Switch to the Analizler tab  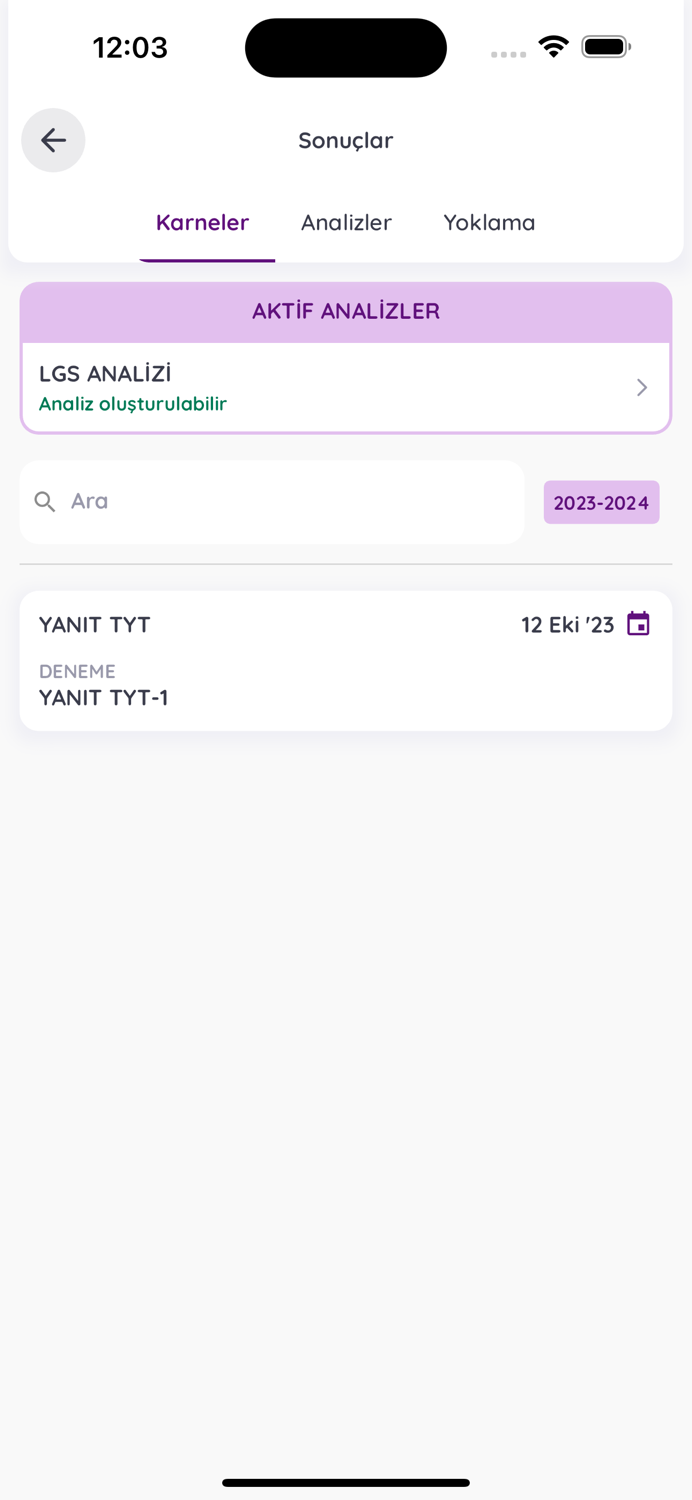tap(346, 223)
